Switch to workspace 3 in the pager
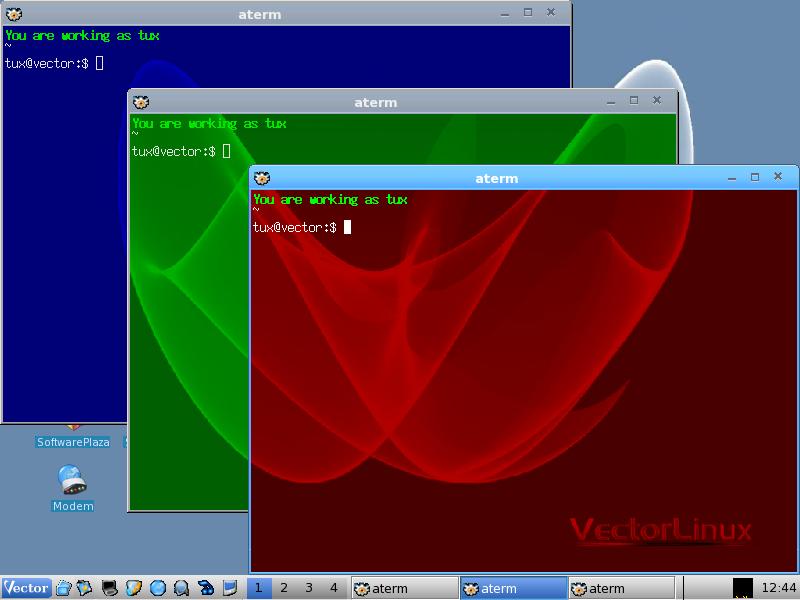This screenshot has height=600, width=800. [309, 588]
